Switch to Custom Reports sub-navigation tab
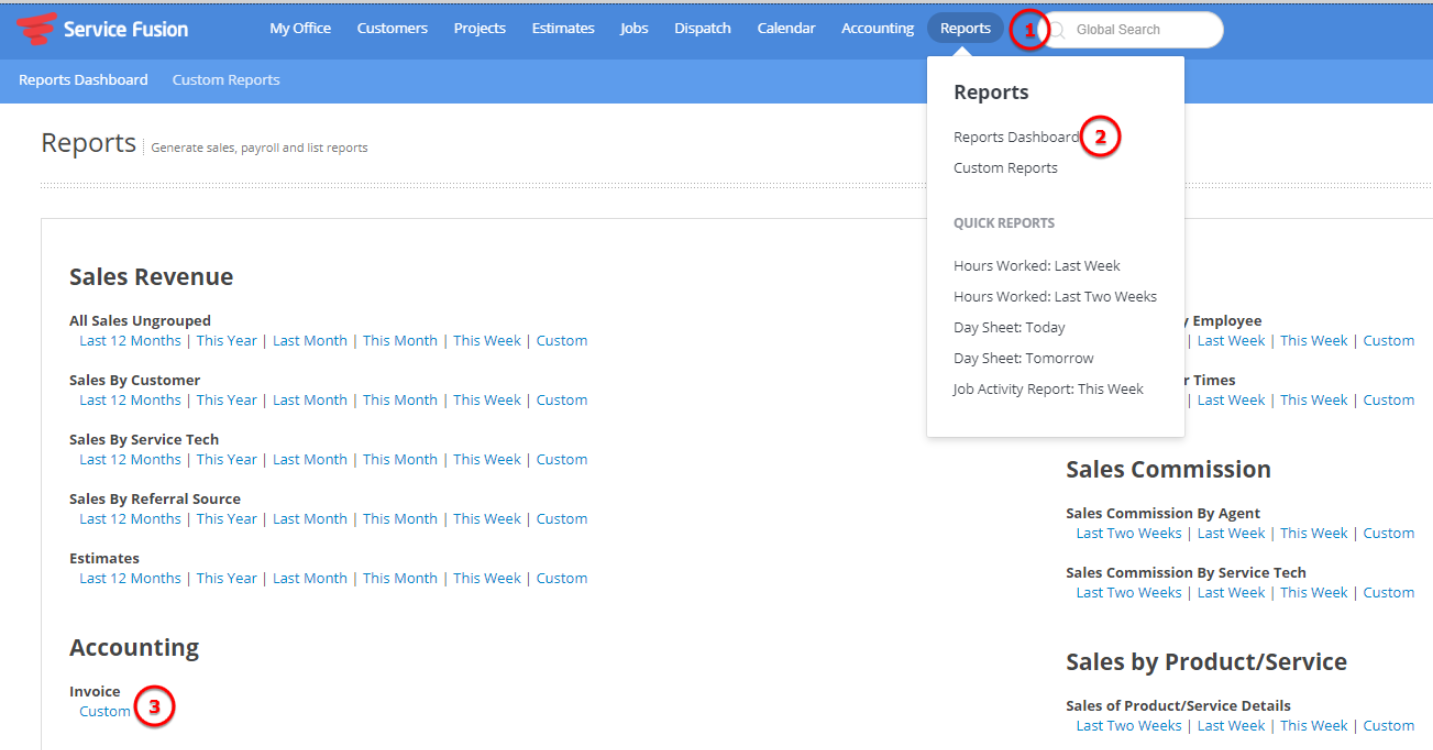 [x=226, y=80]
